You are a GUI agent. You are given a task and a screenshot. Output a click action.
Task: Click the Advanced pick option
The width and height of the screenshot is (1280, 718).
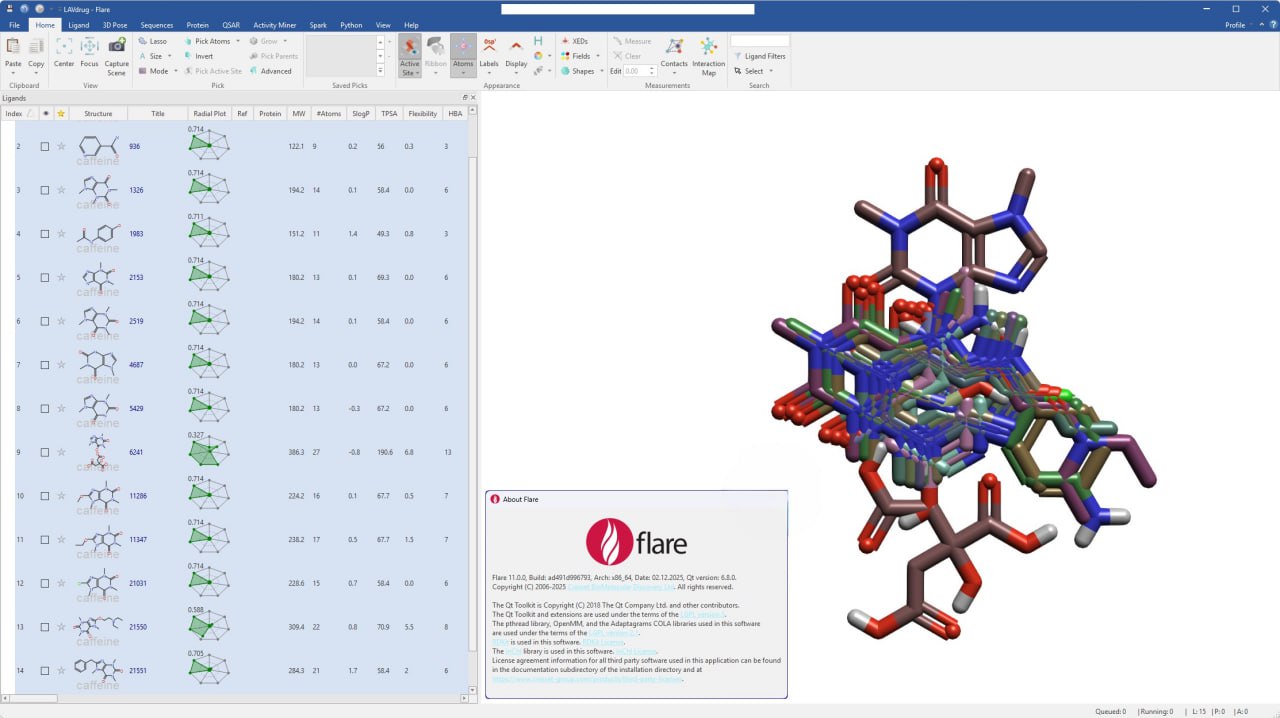271,71
